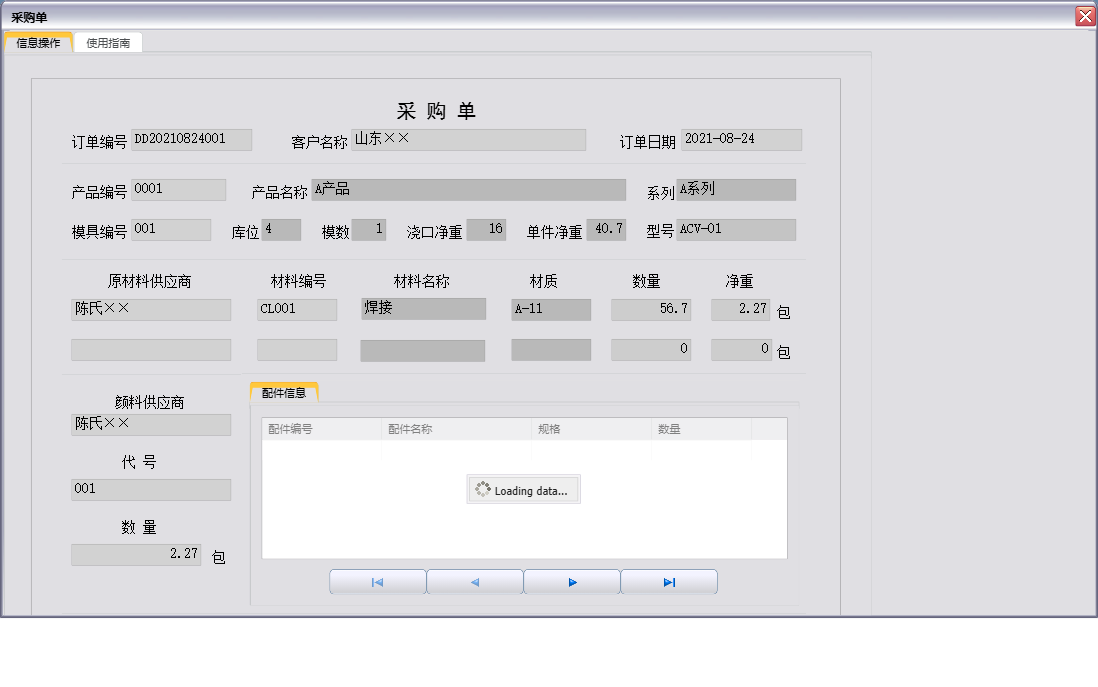This screenshot has height=687, width=1098.
Task: Click the 浇口净重 field showing 16
Action: pos(486,229)
